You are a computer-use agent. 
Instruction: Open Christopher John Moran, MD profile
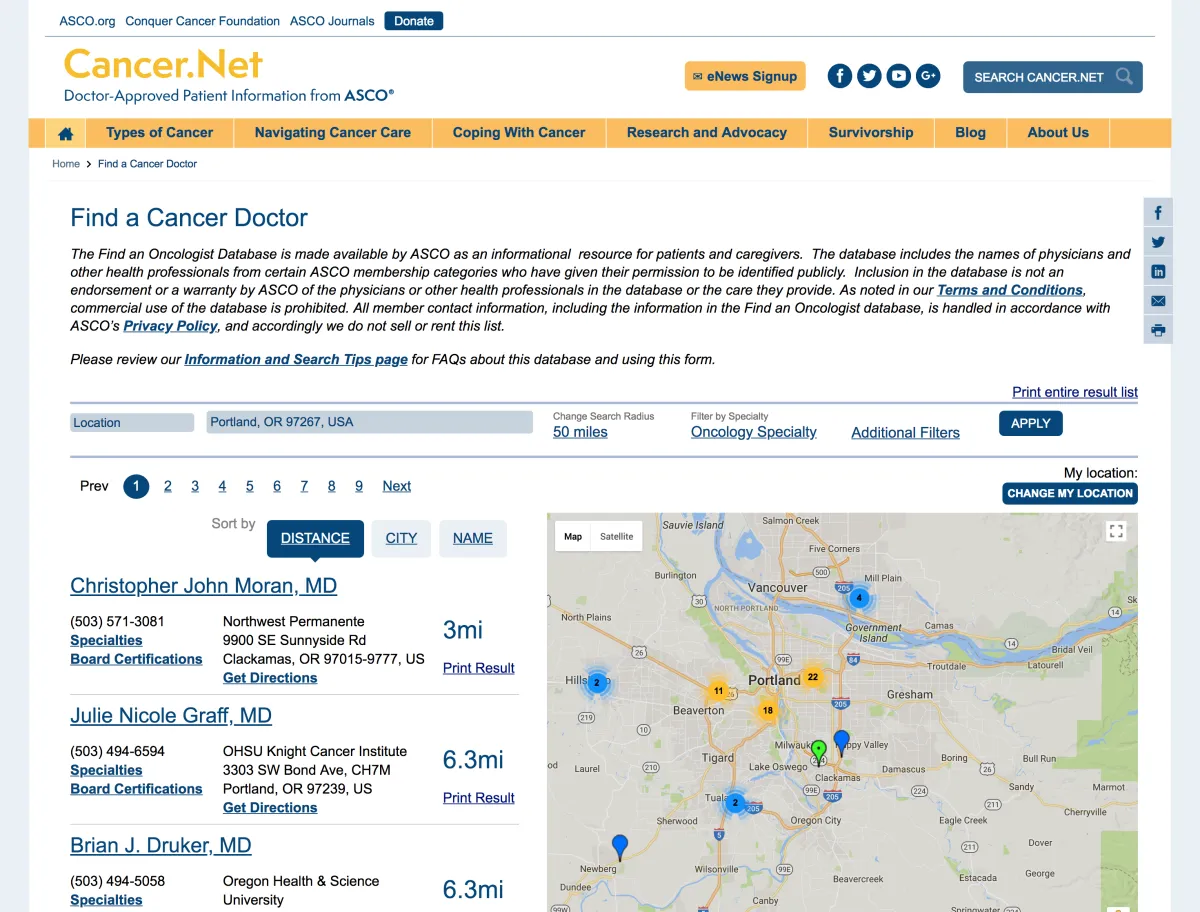[203, 586]
